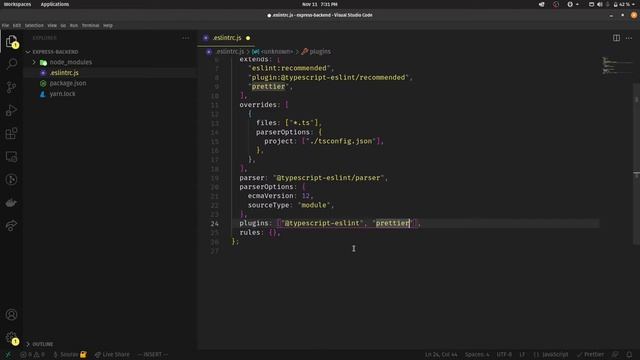Open the Help menu
This screenshot has height=360, width=640.
[x=108, y=25]
